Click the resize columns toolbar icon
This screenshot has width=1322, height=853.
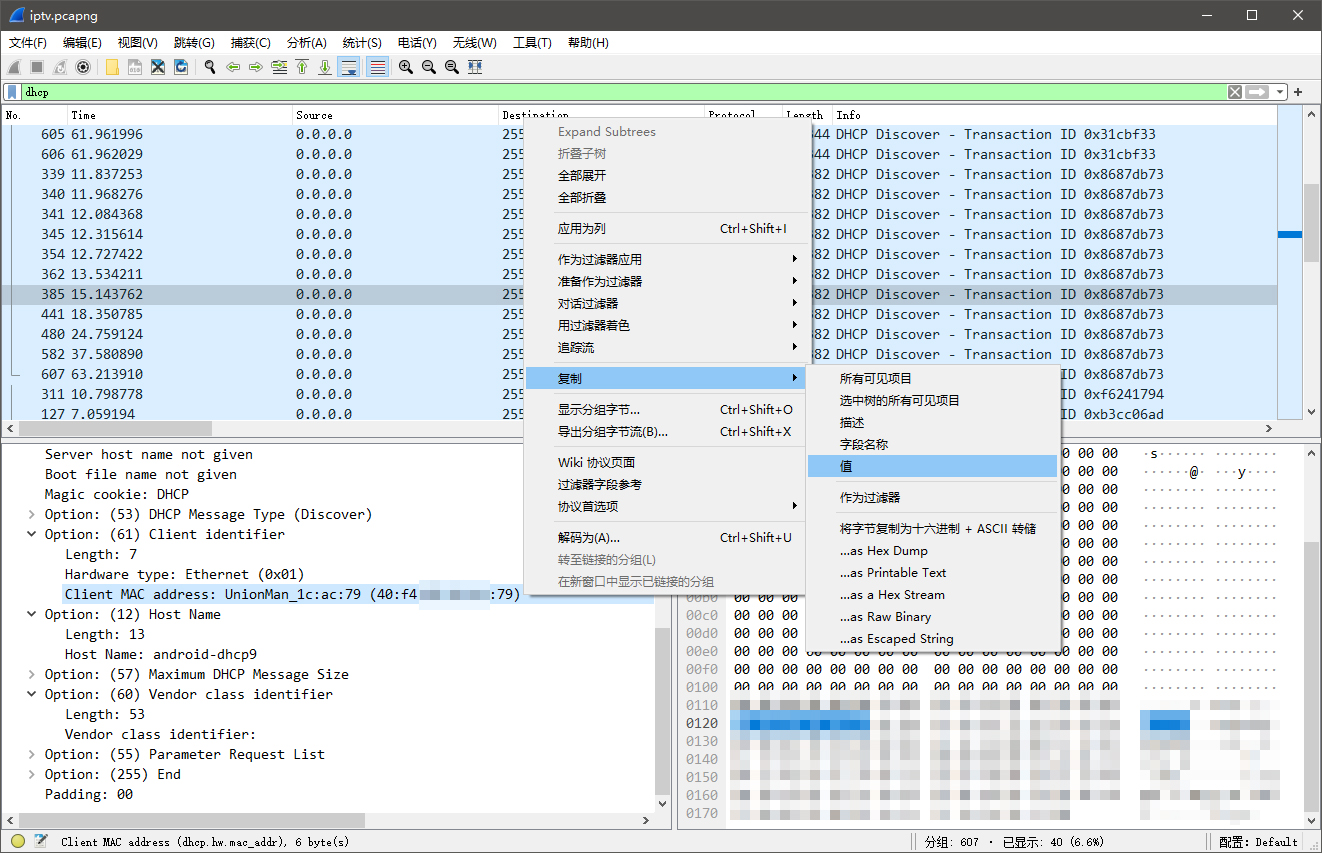pos(475,67)
